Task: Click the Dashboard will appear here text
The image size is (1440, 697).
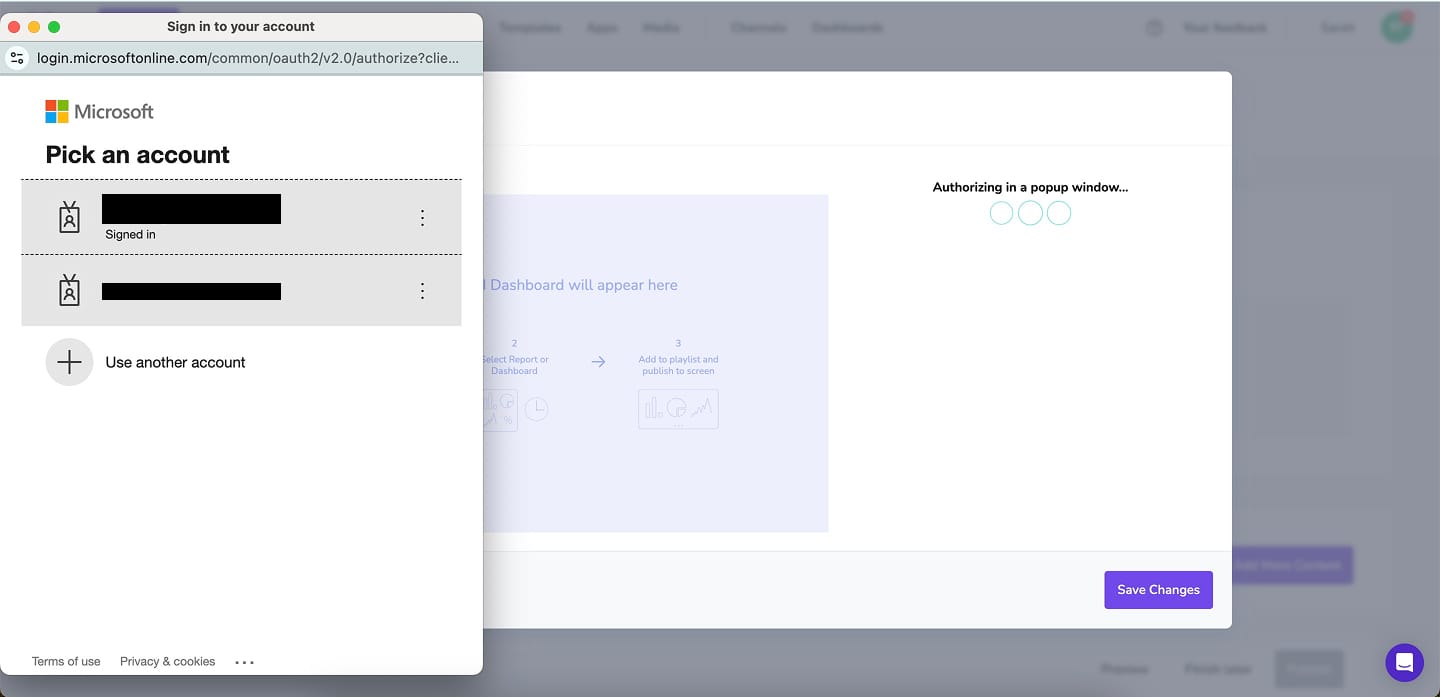Action: coord(583,285)
